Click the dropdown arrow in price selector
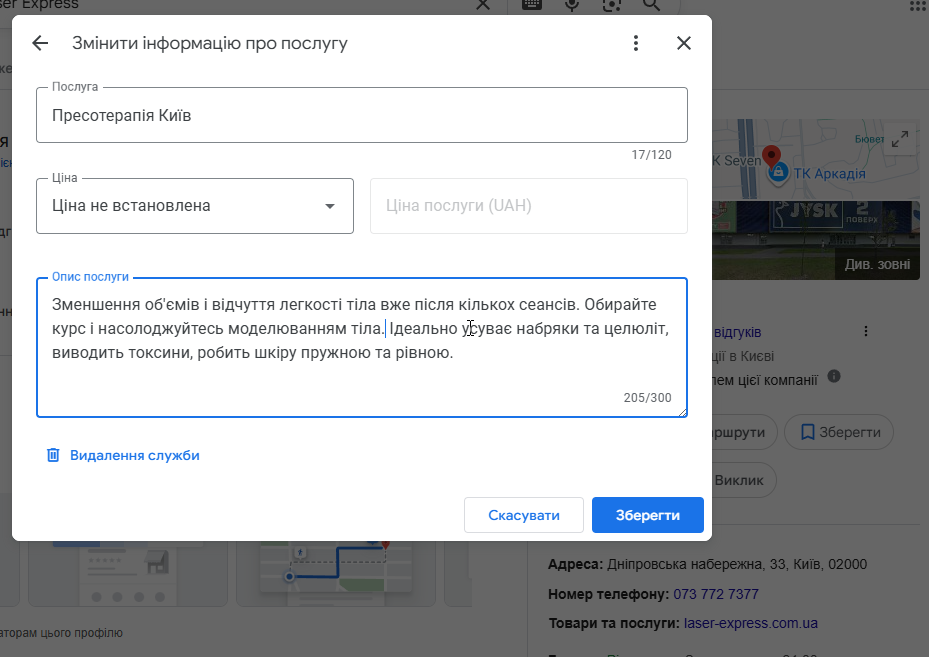Viewport: 929px width, 657px height. click(x=330, y=206)
